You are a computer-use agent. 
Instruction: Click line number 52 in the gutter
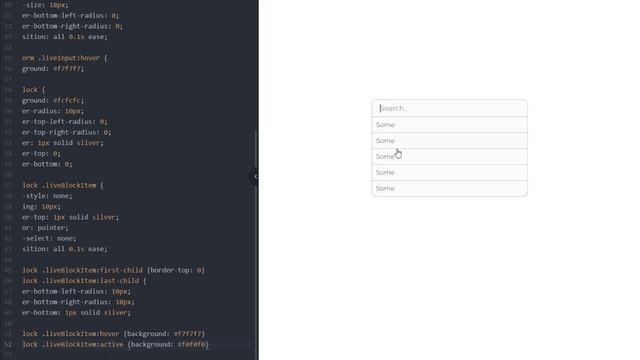pos(8,344)
